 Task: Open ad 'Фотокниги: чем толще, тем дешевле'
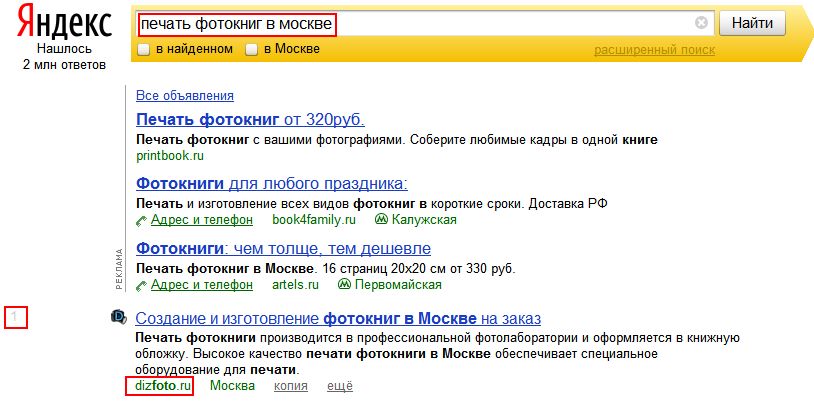[283, 248]
